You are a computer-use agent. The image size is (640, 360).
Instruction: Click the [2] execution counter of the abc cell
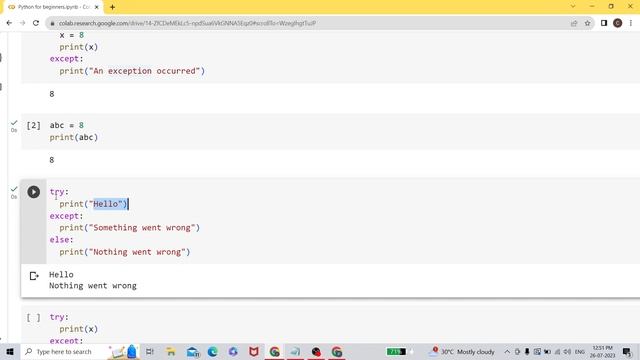click(x=33, y=125)
